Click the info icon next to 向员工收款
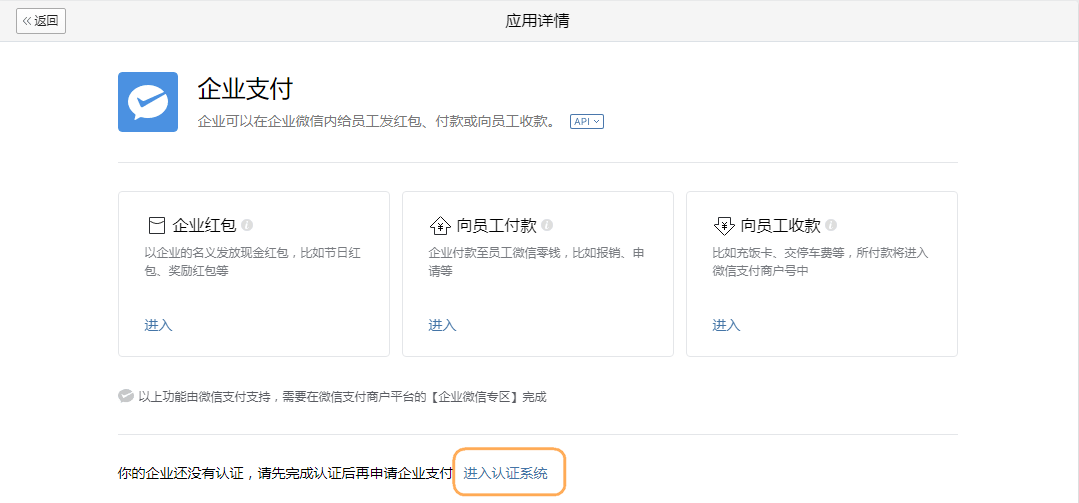This screenshot has height=503, width=1079. 831,225
